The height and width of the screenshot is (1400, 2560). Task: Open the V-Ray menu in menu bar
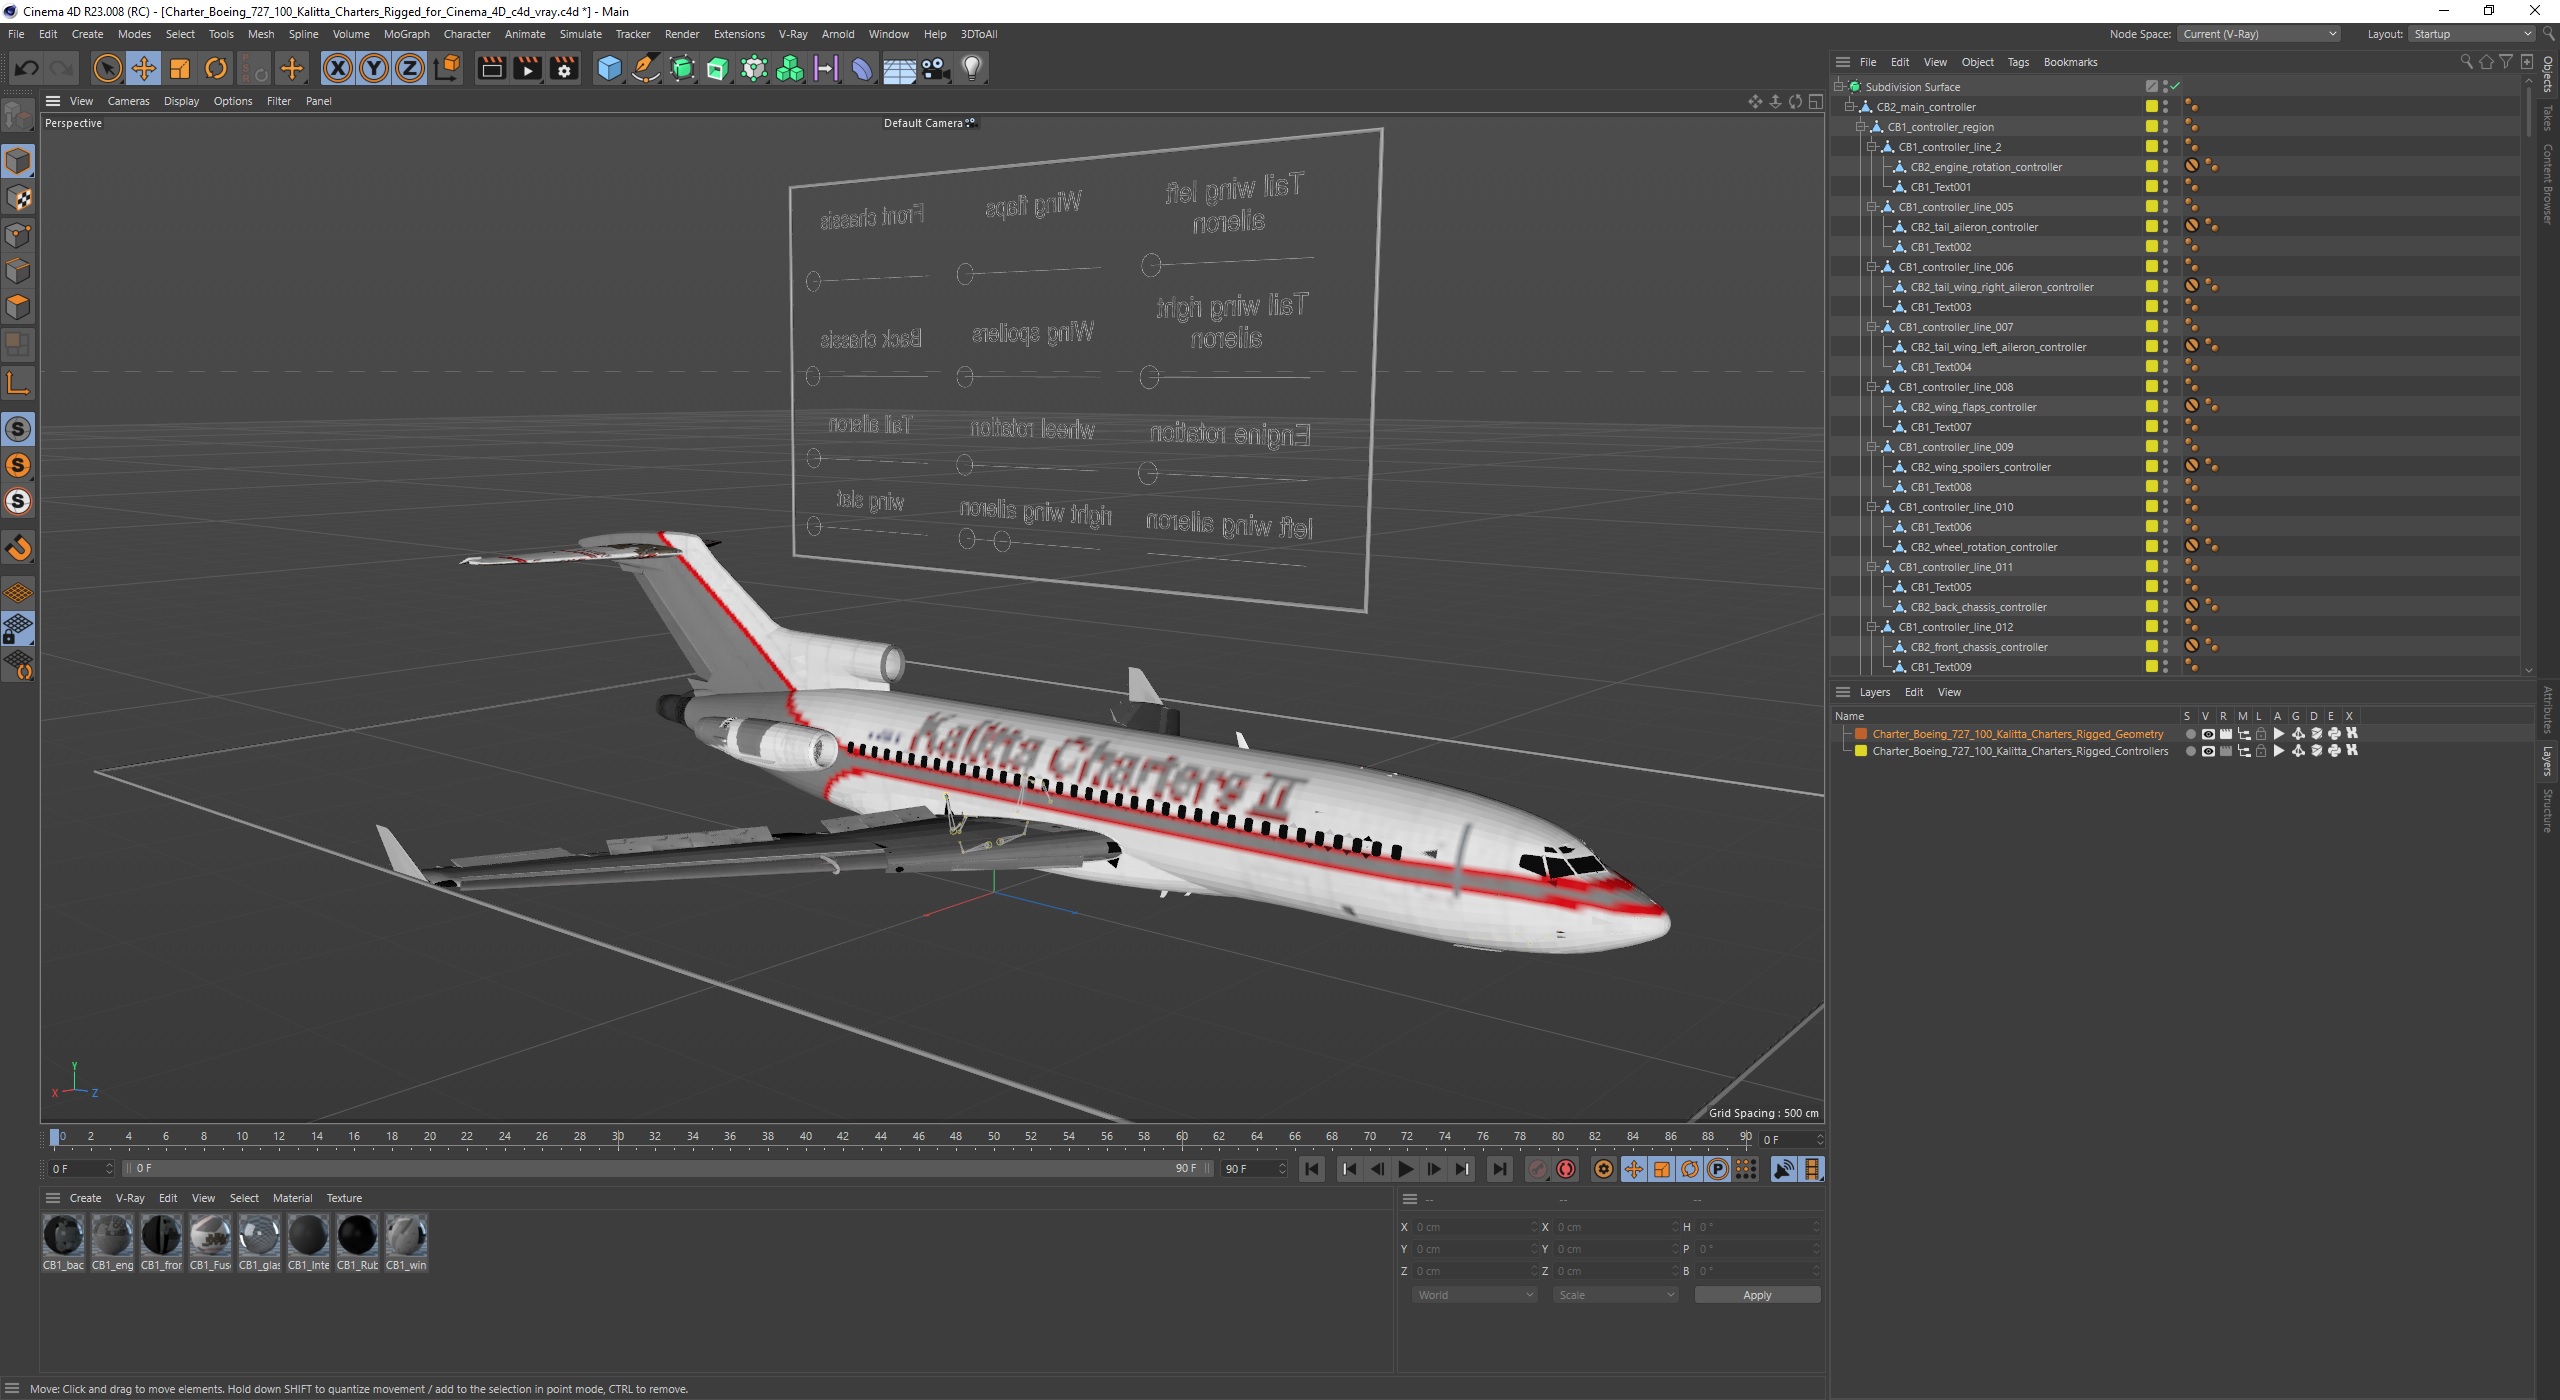tap(792, 34)
